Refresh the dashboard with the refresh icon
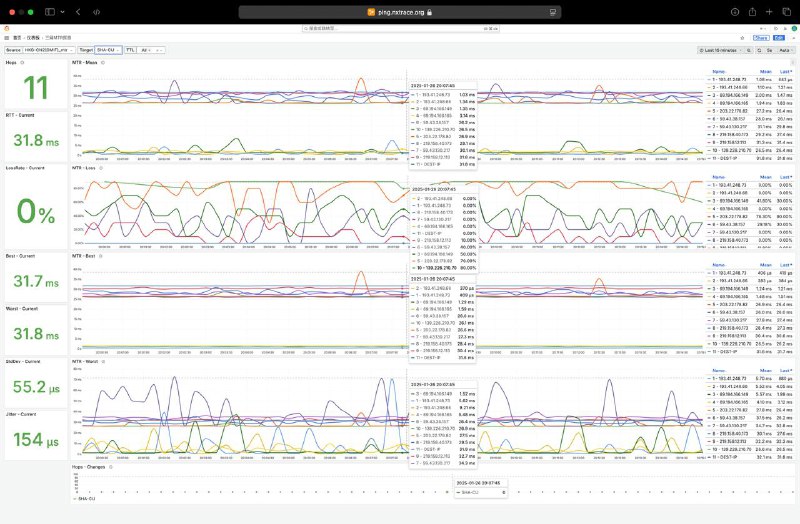Image resolution: width=800 pixels, height=524 pixels. [x=759, y=50]
